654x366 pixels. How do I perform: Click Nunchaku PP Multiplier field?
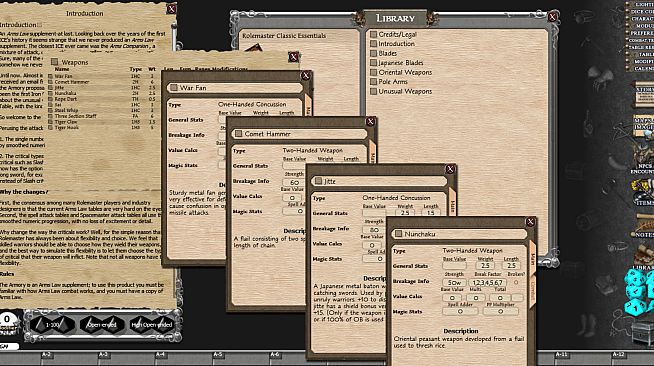(x=501, y=311)
